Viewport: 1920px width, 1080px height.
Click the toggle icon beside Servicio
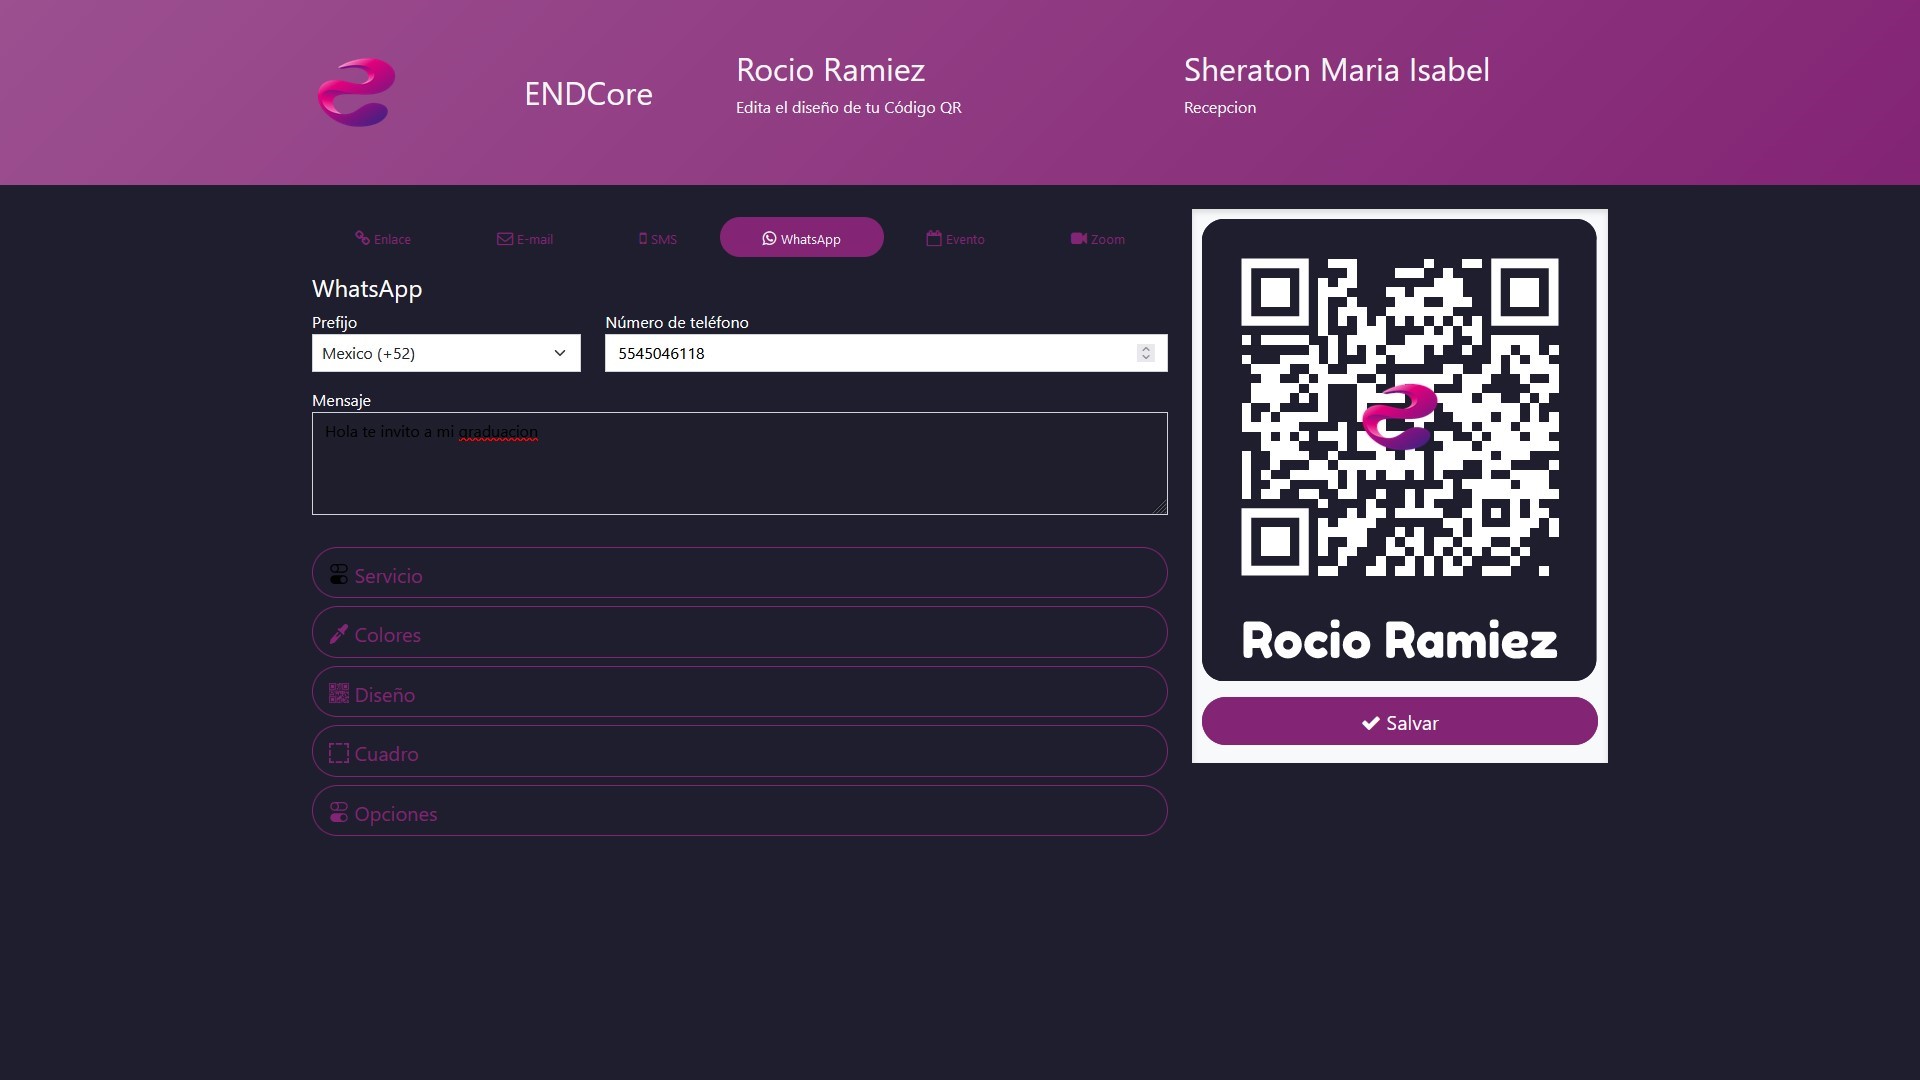(339, 574)
